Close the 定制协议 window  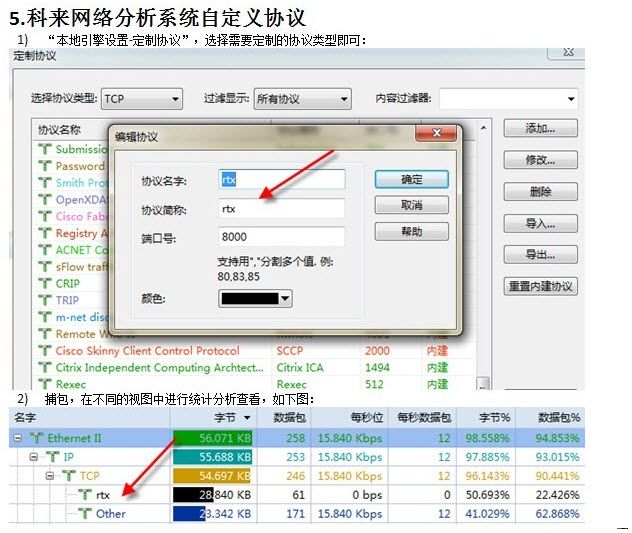[568, 52]
